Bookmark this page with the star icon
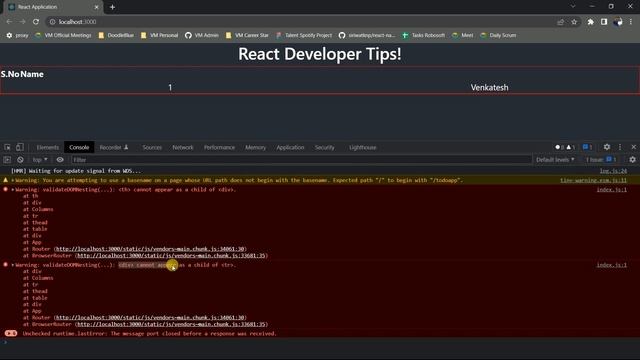Viewport: 640px width, 360px height. [574, 22]
